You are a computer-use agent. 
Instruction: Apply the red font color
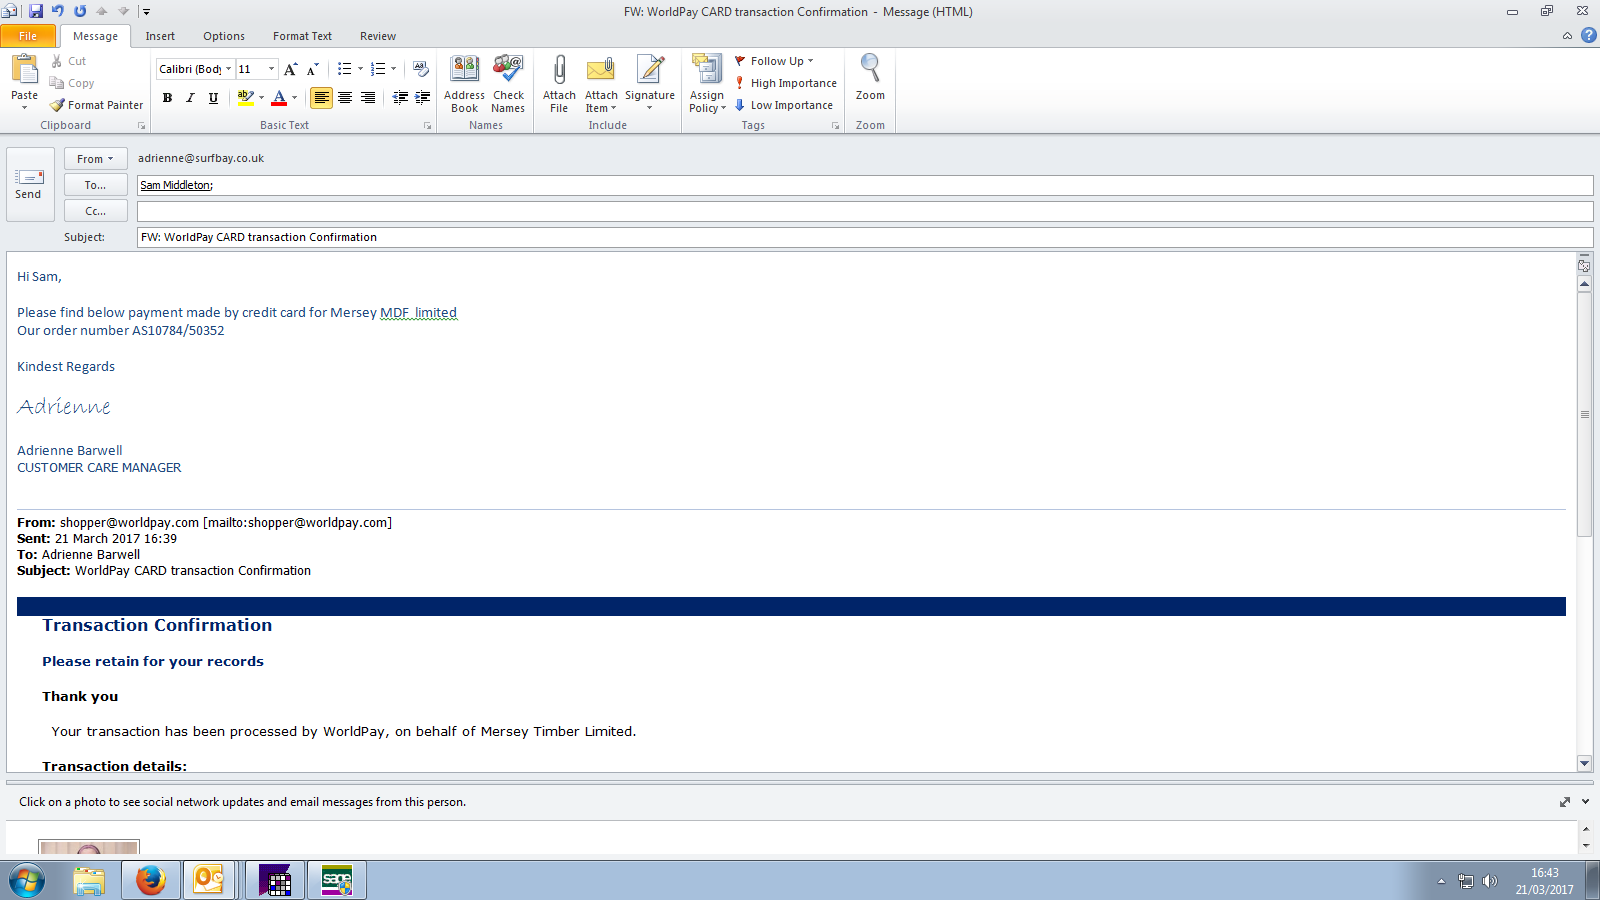[x=279, y=98]
